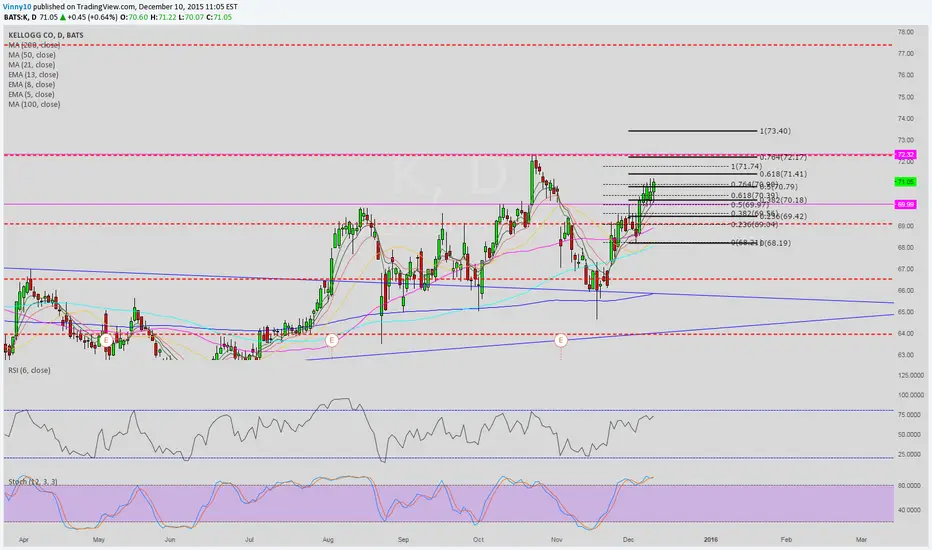932x550 pixels.
Task: Select the RSI (6, close) pane label
Action: 29,370
